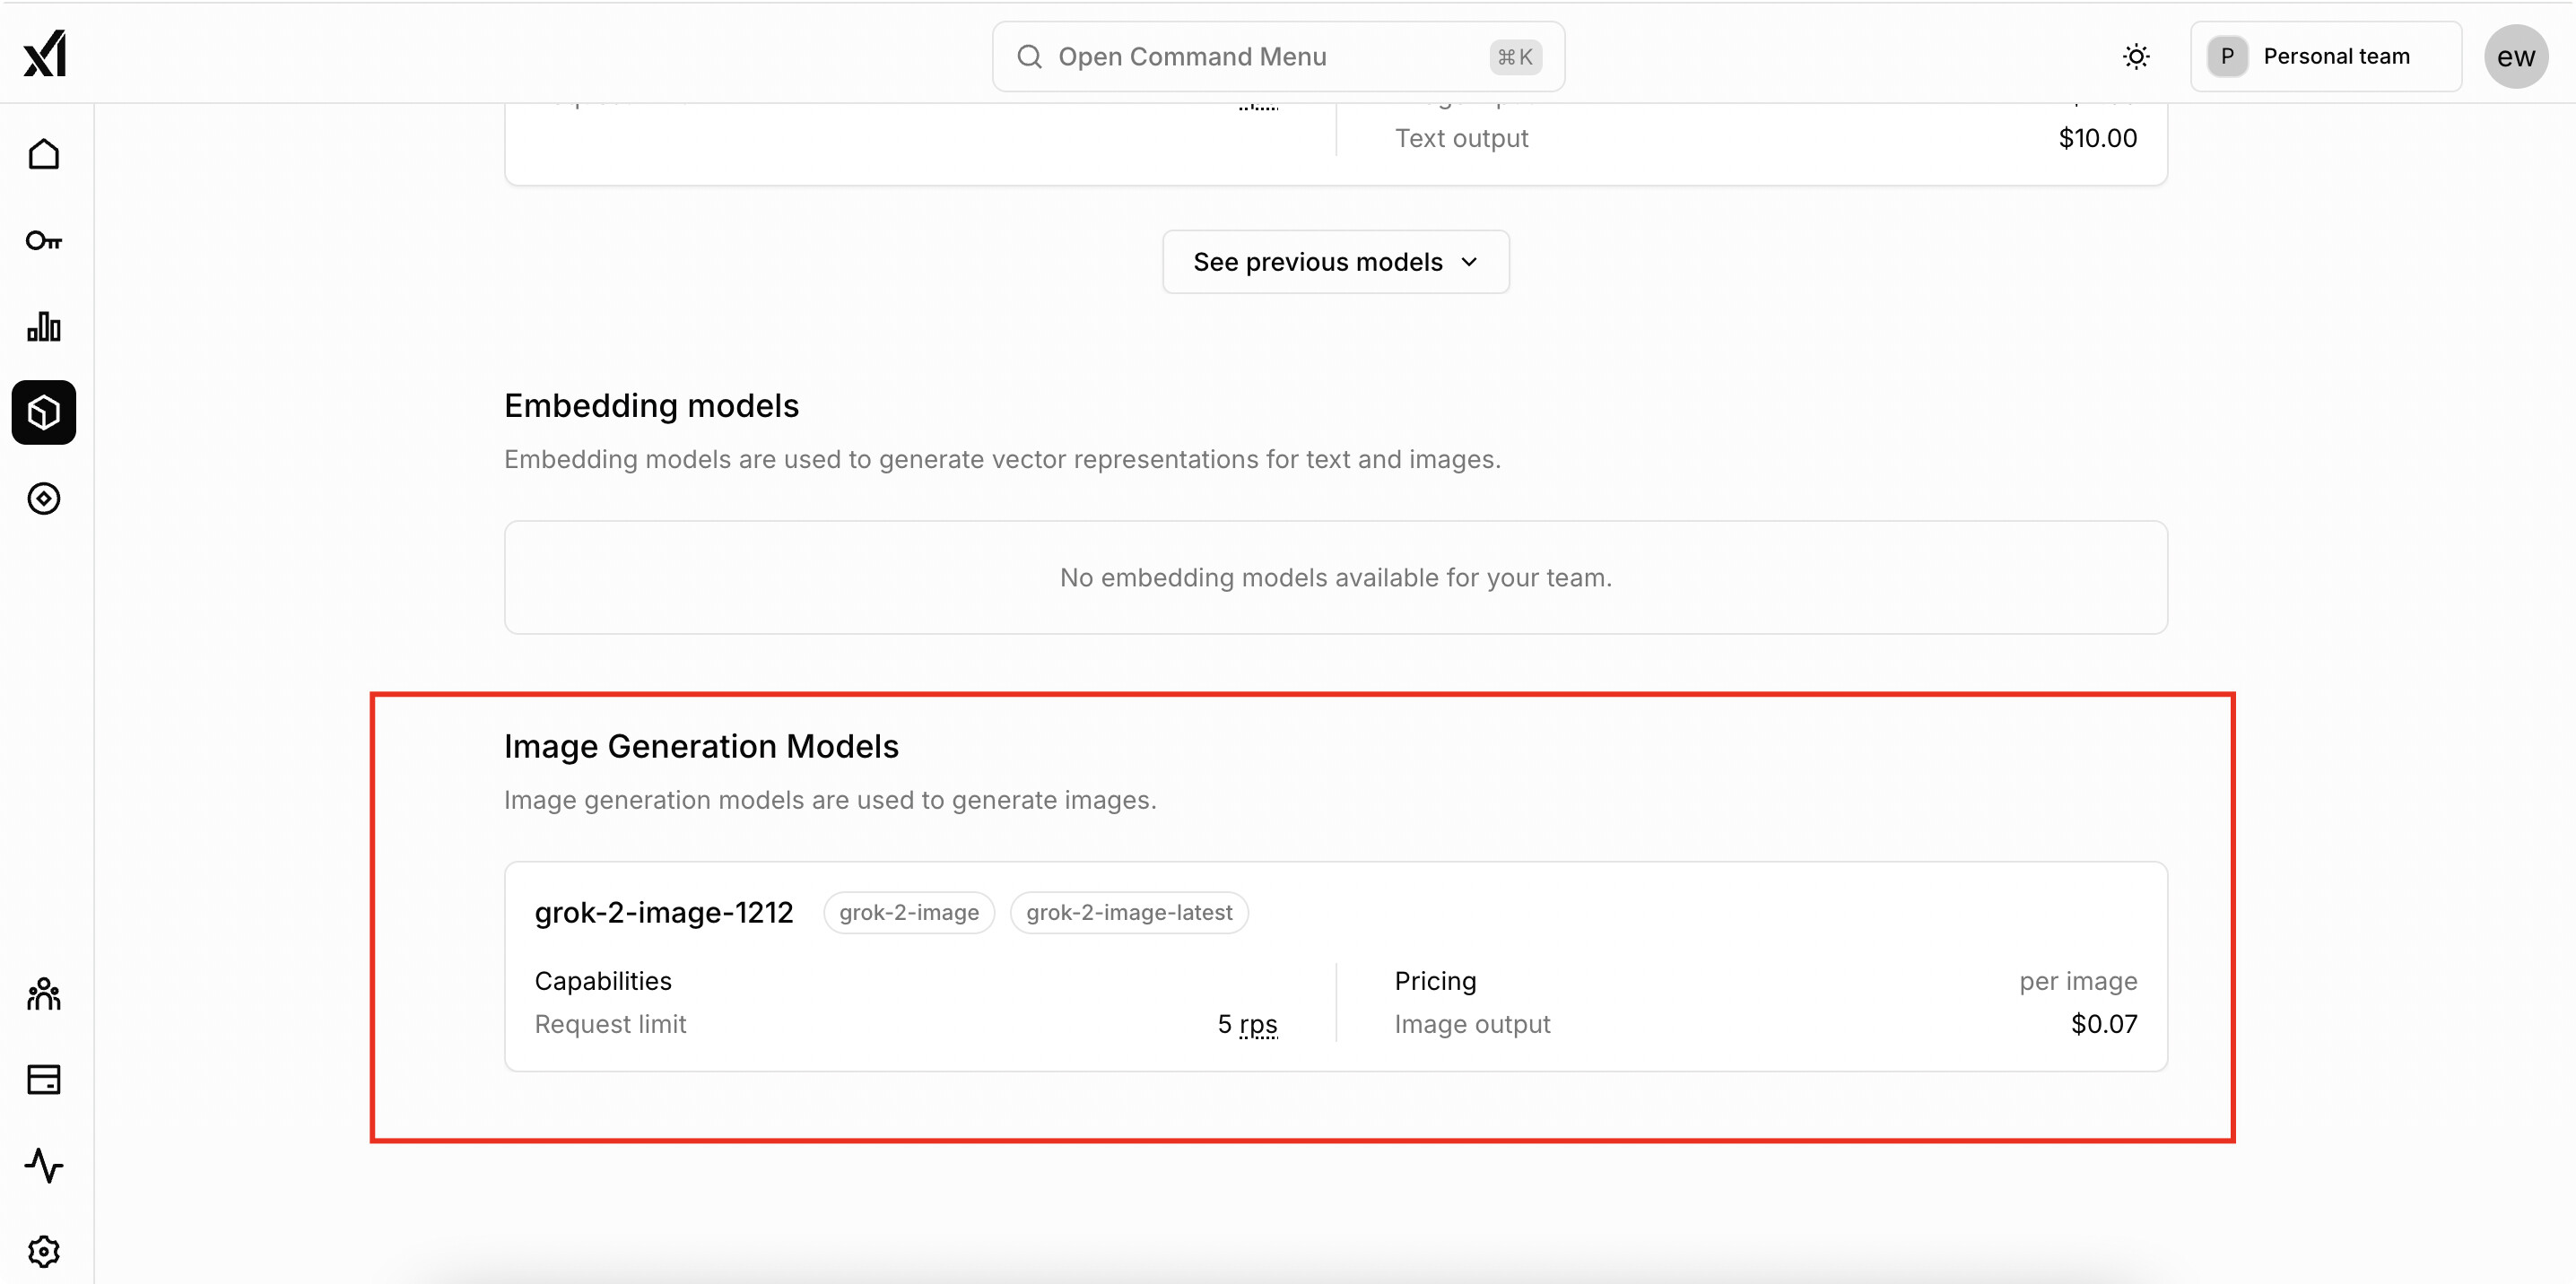Click the $0.07 image output price
The image size is (2576, 1284).
point(2104,1024)
